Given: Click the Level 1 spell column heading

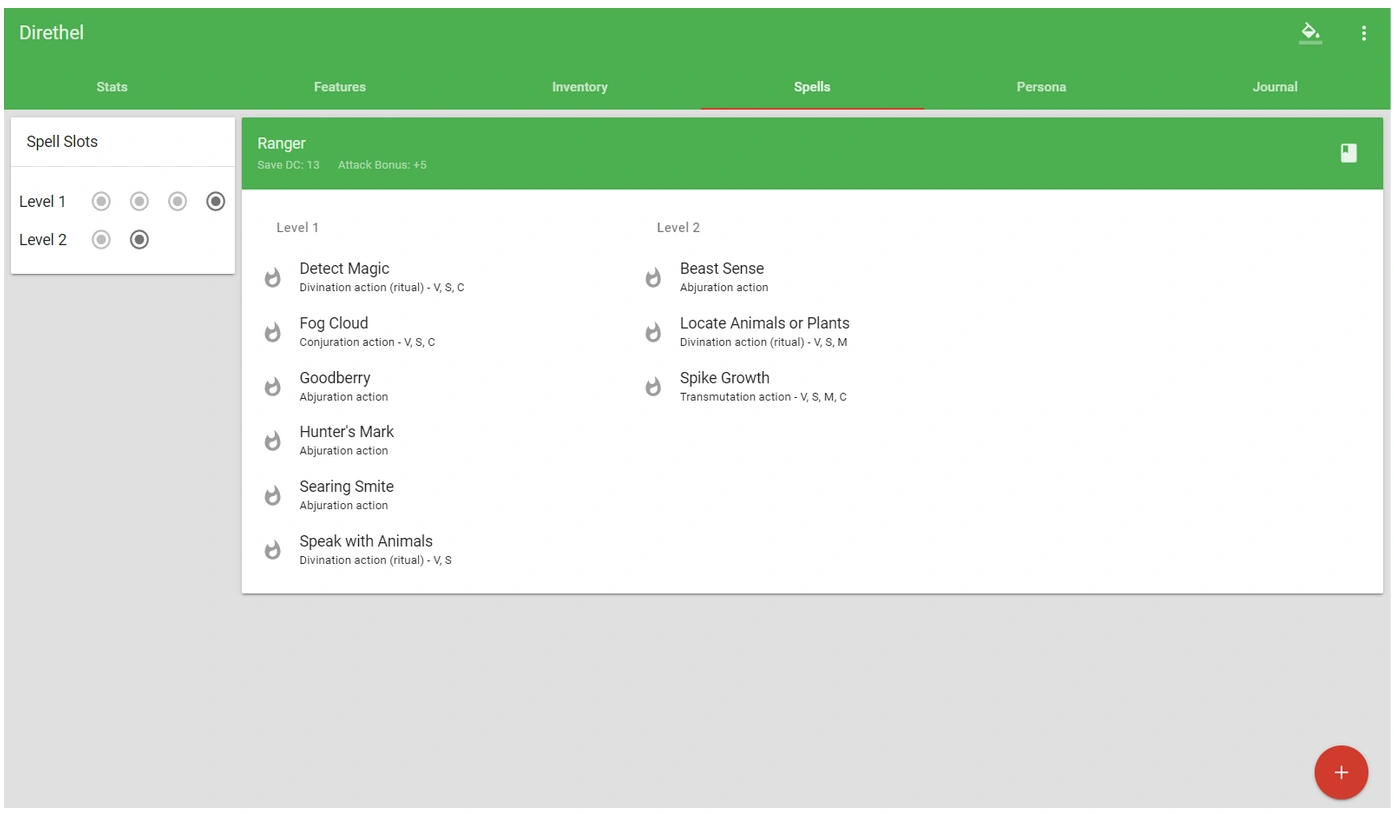Looking at the screenshot, I should point(297,228).
